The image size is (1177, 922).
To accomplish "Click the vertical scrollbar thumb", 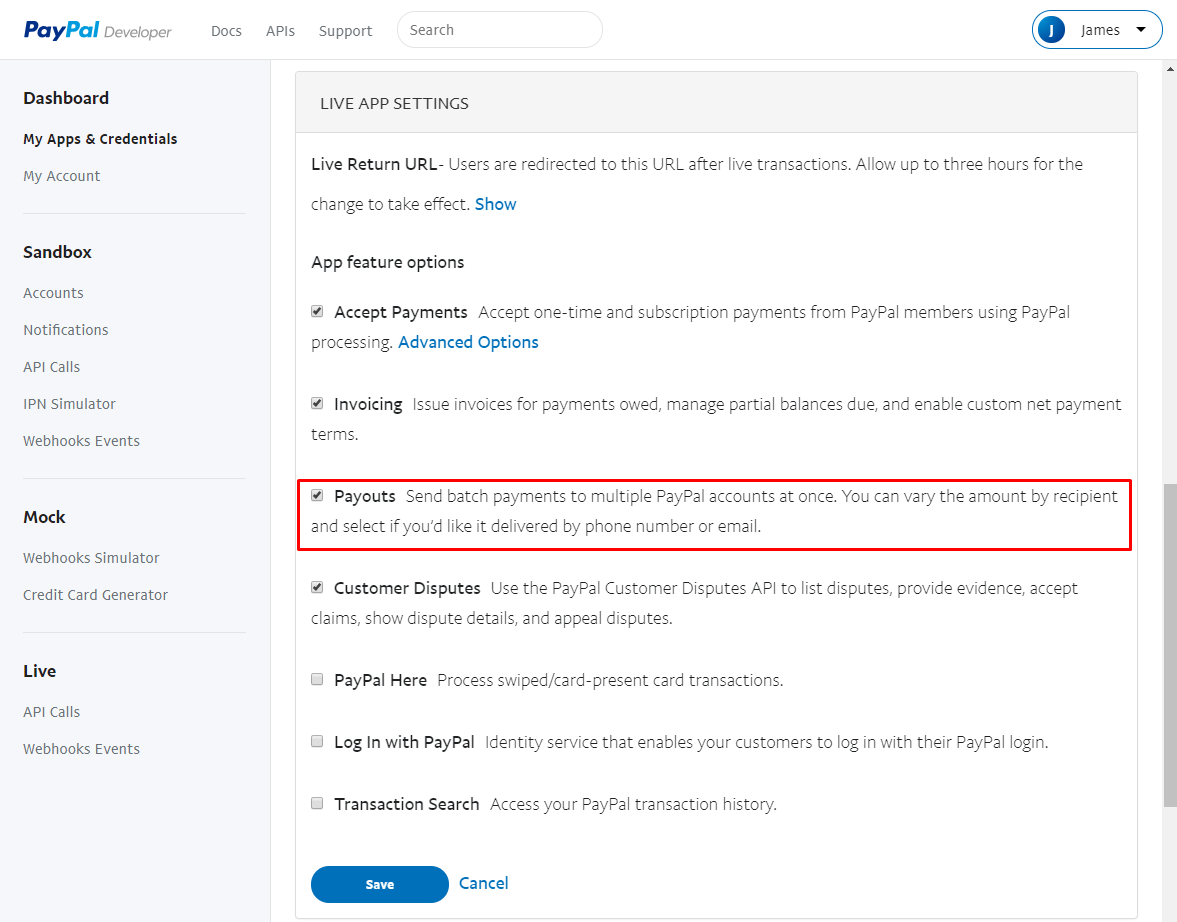I will (x=1170, y=646).
